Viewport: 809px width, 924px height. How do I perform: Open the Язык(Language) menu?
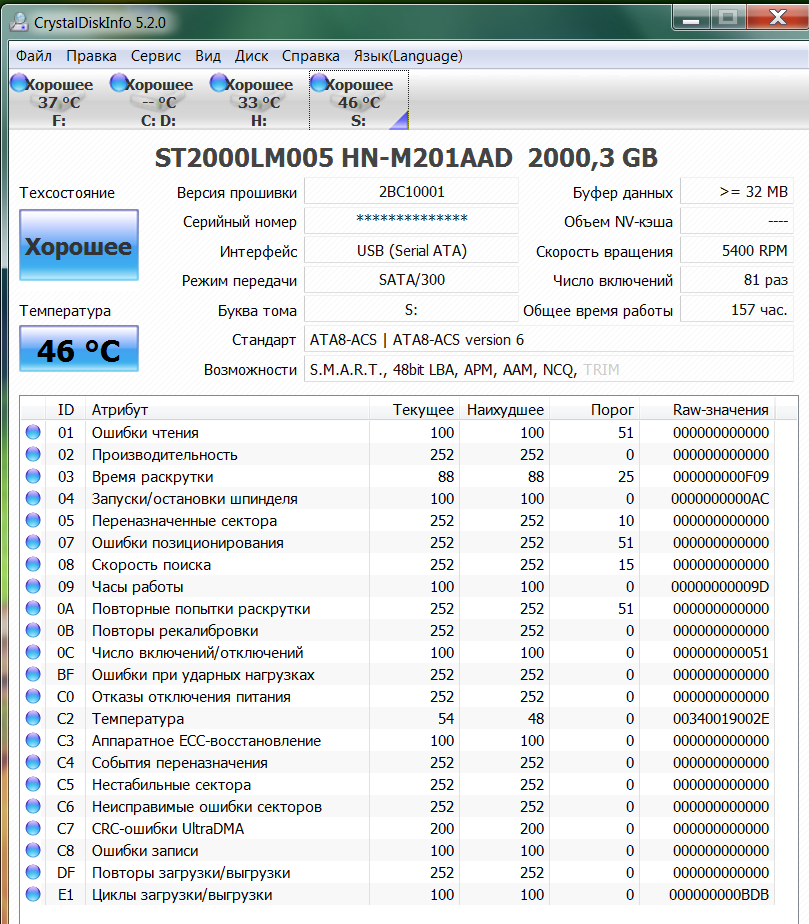click(x=408, y=56)
